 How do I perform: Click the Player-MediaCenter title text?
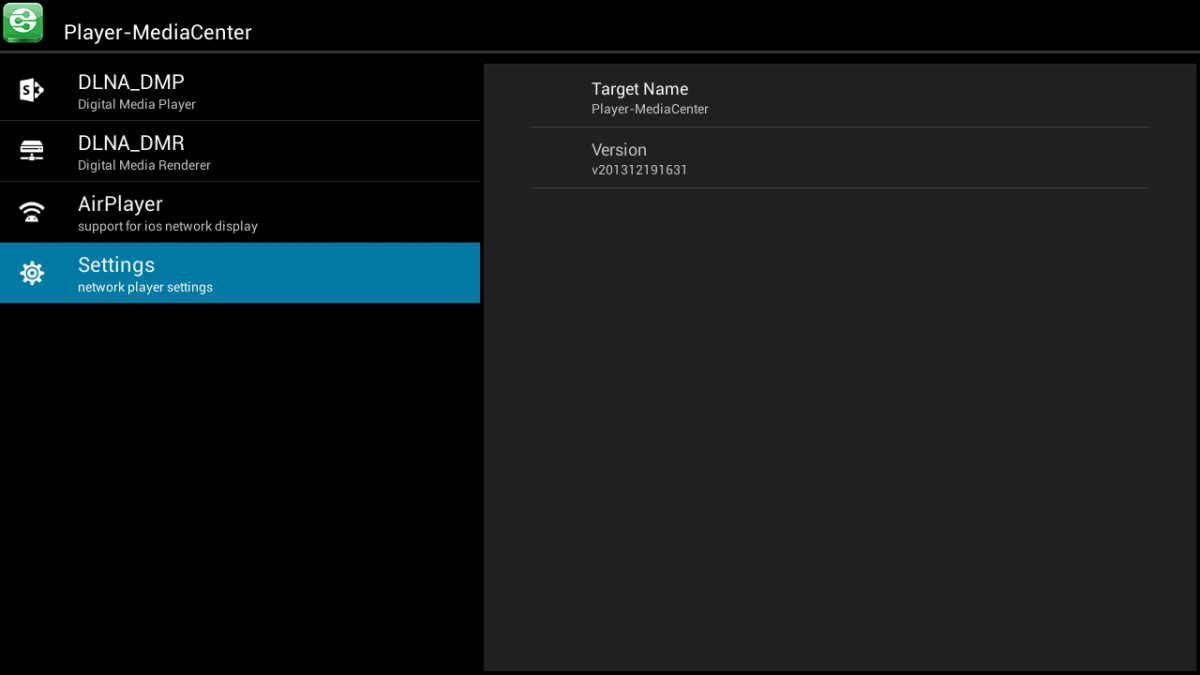pyautogui.click(x=158, y=32)
